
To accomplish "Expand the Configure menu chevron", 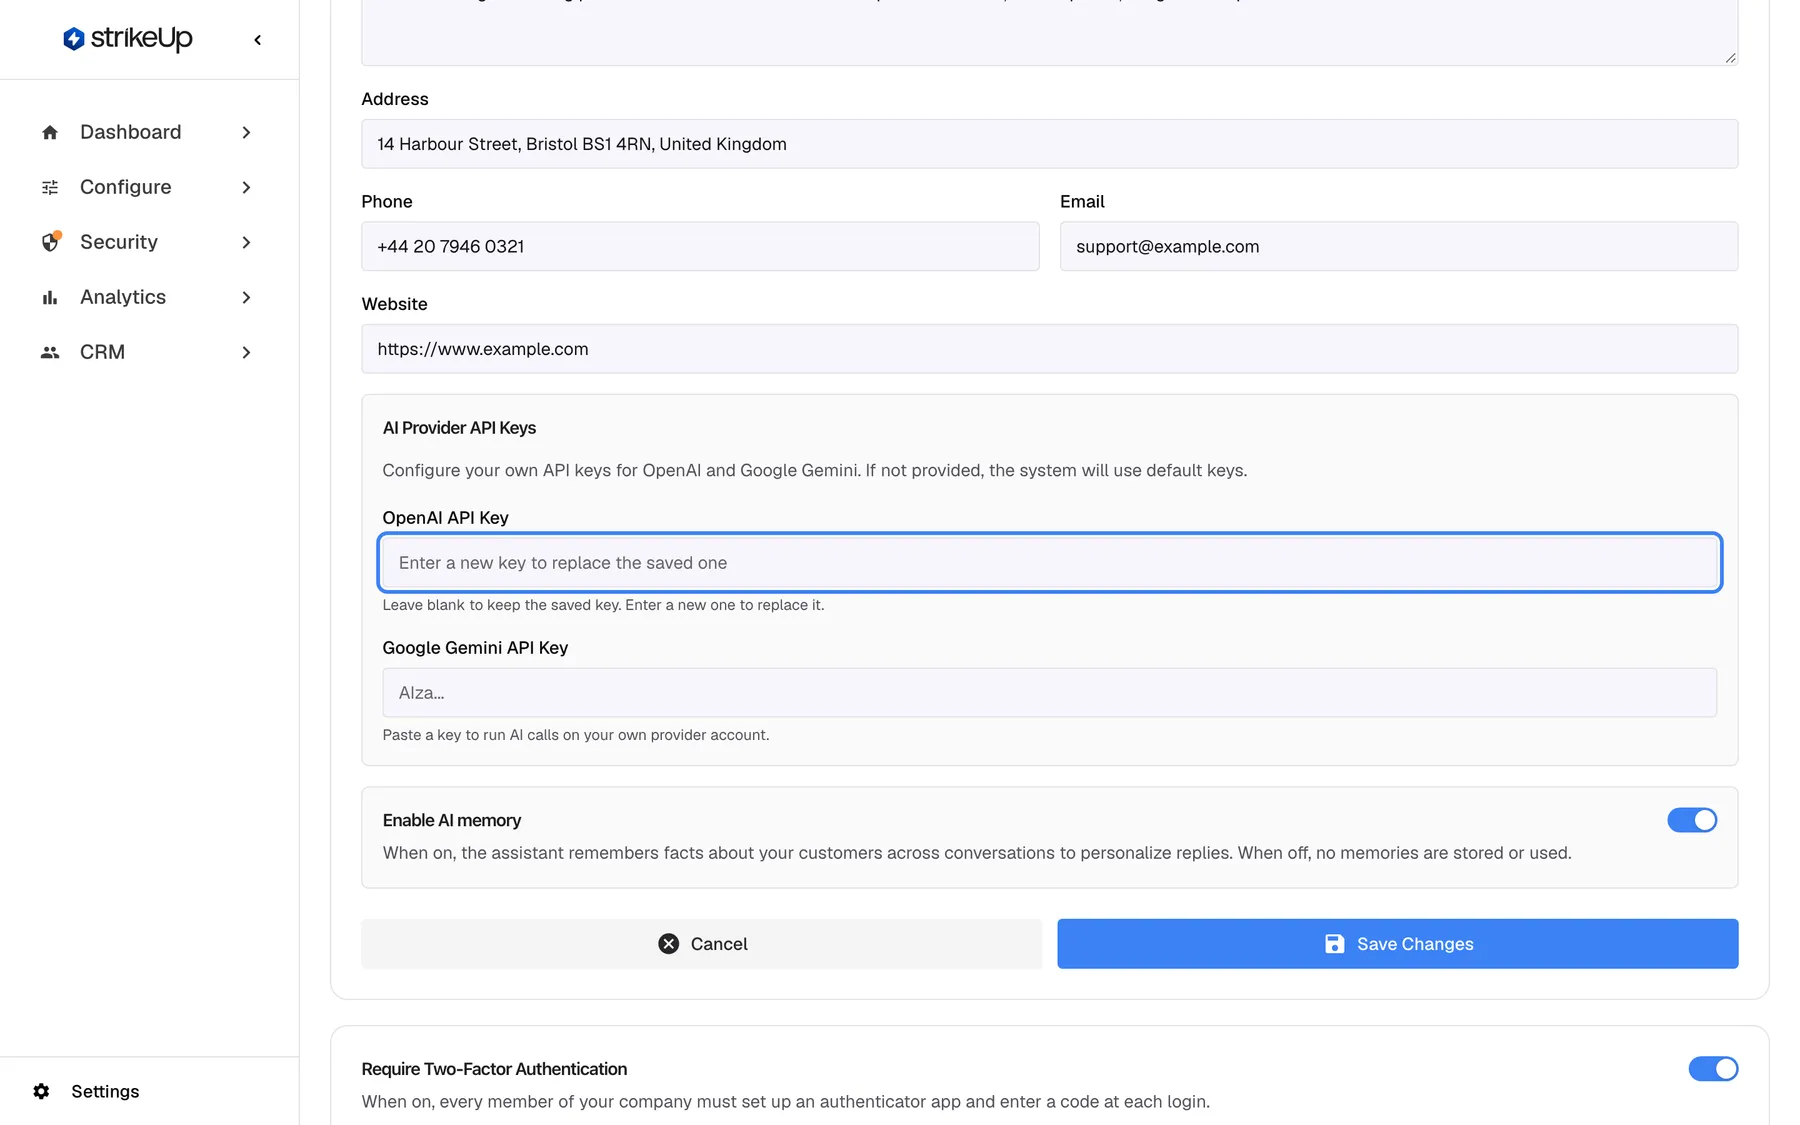I will point(246,187).
